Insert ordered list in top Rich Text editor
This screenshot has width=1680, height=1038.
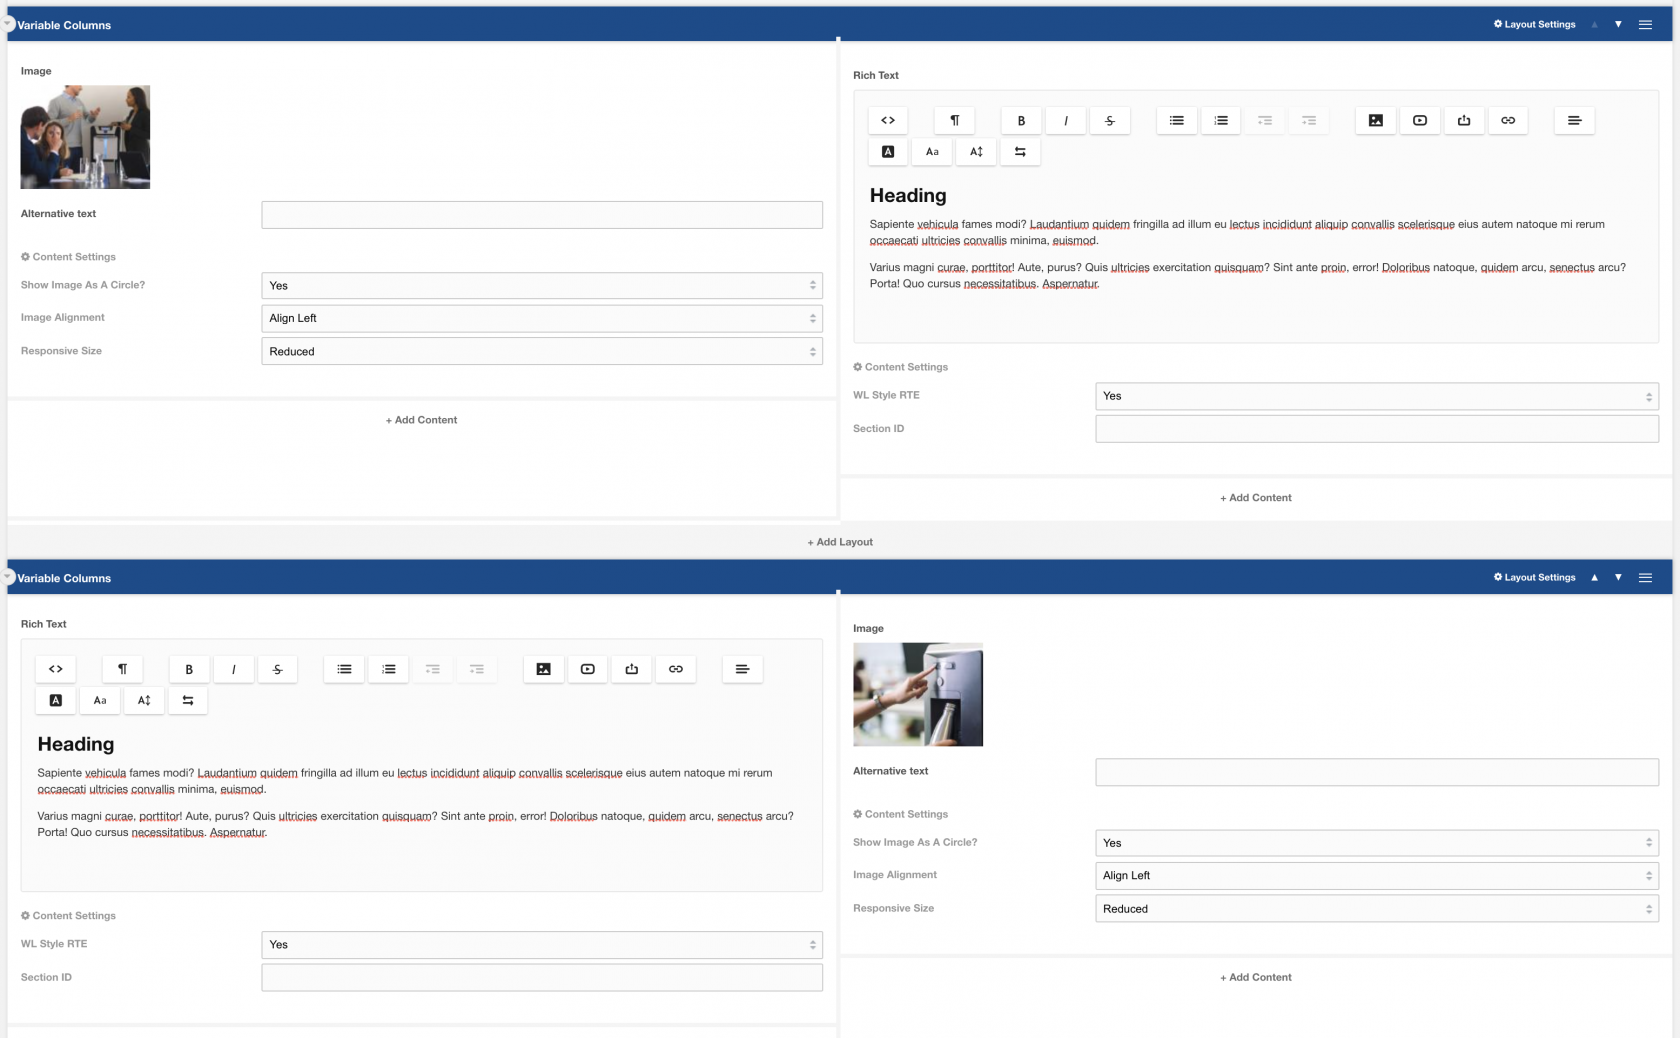1221,120
